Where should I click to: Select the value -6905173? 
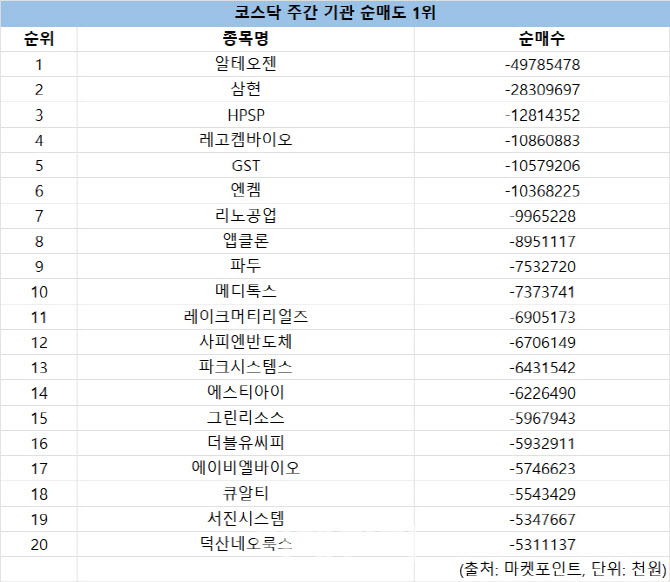click(542, 317)
